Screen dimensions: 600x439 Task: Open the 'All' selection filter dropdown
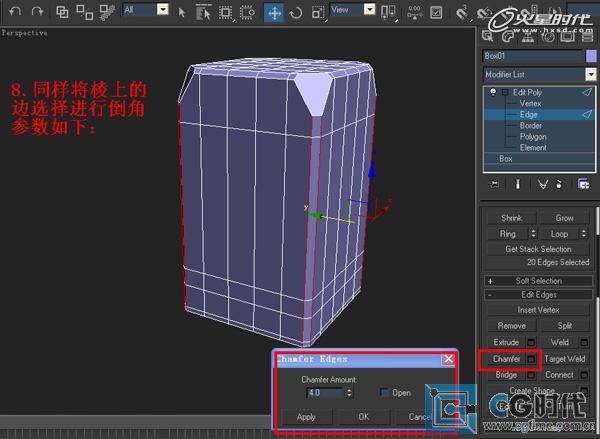(163, 10)
